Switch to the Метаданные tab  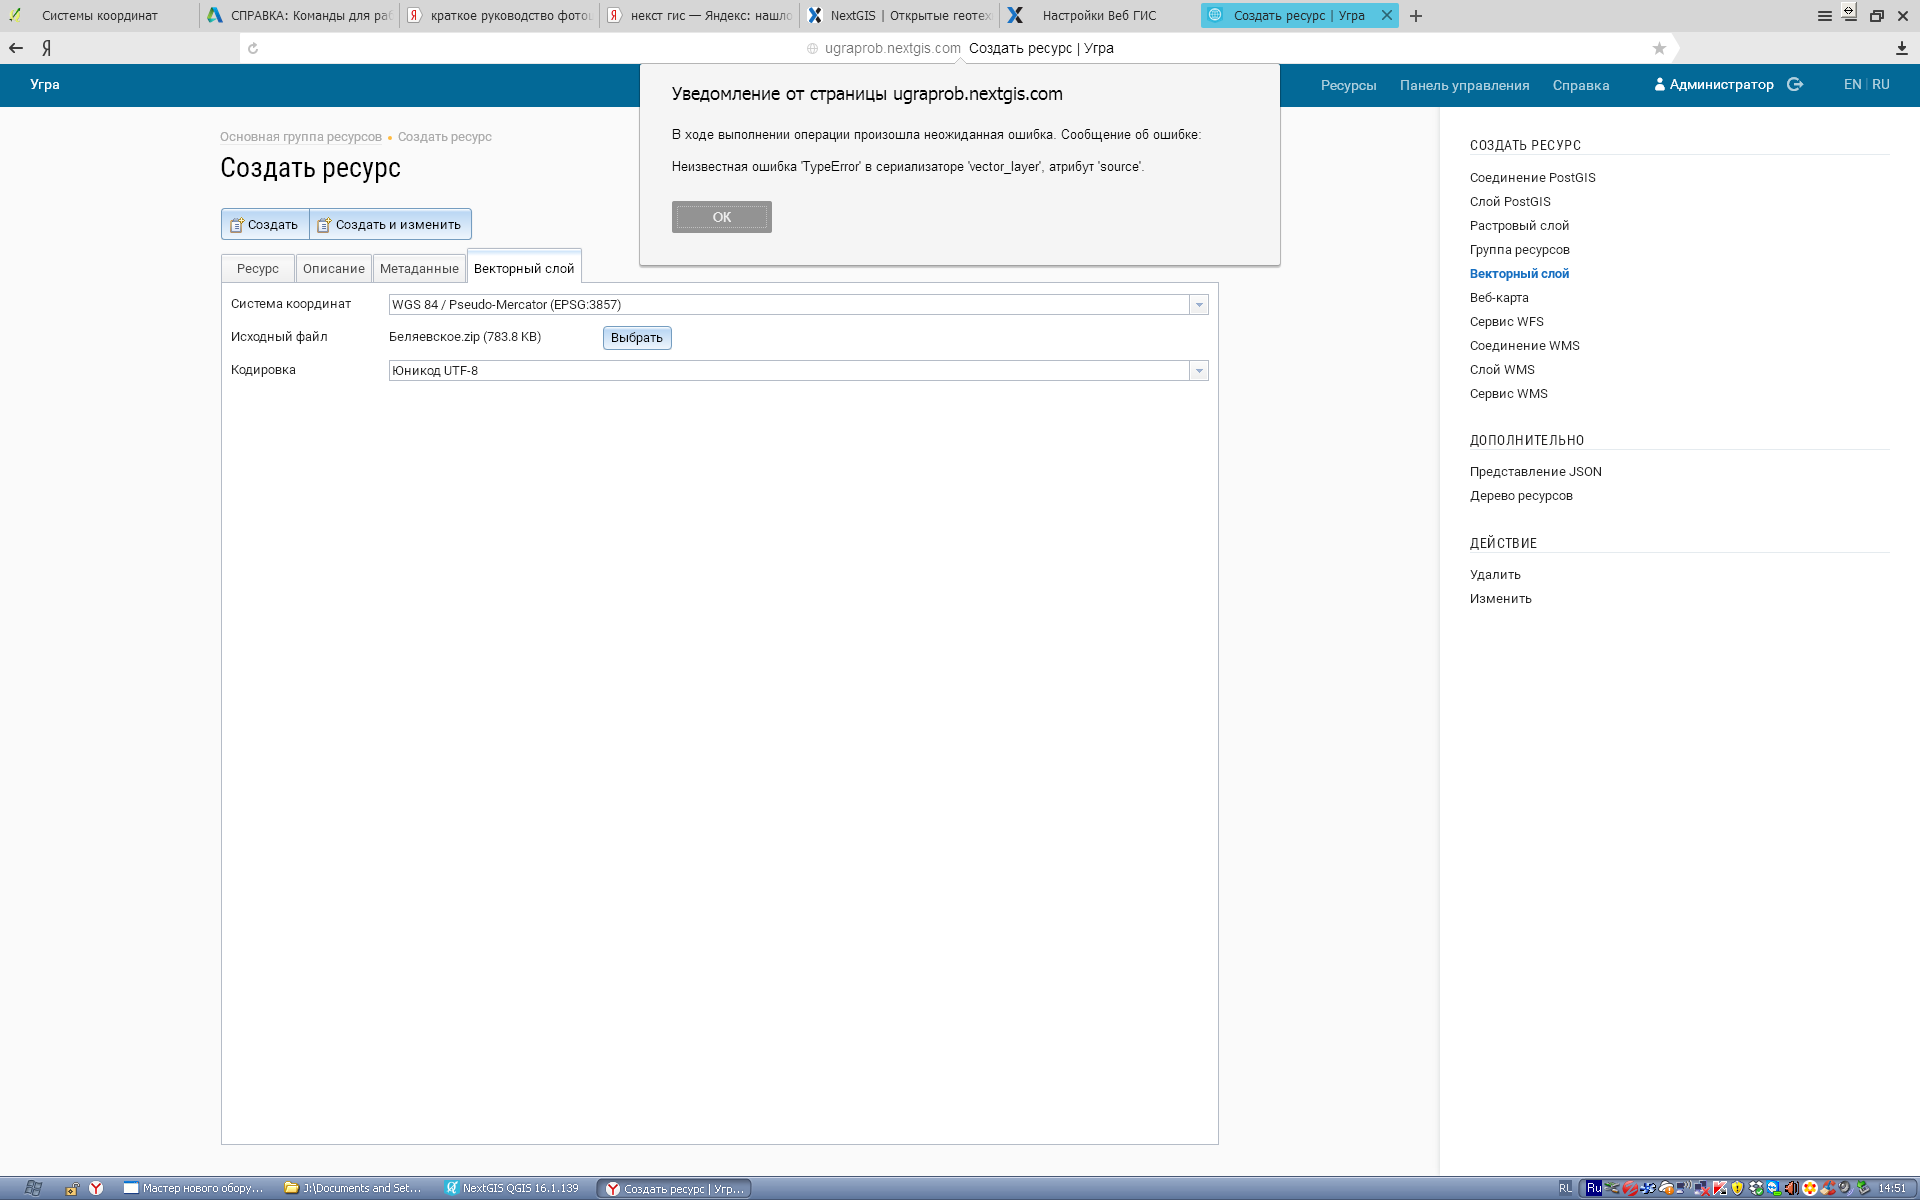coord(419,269)
